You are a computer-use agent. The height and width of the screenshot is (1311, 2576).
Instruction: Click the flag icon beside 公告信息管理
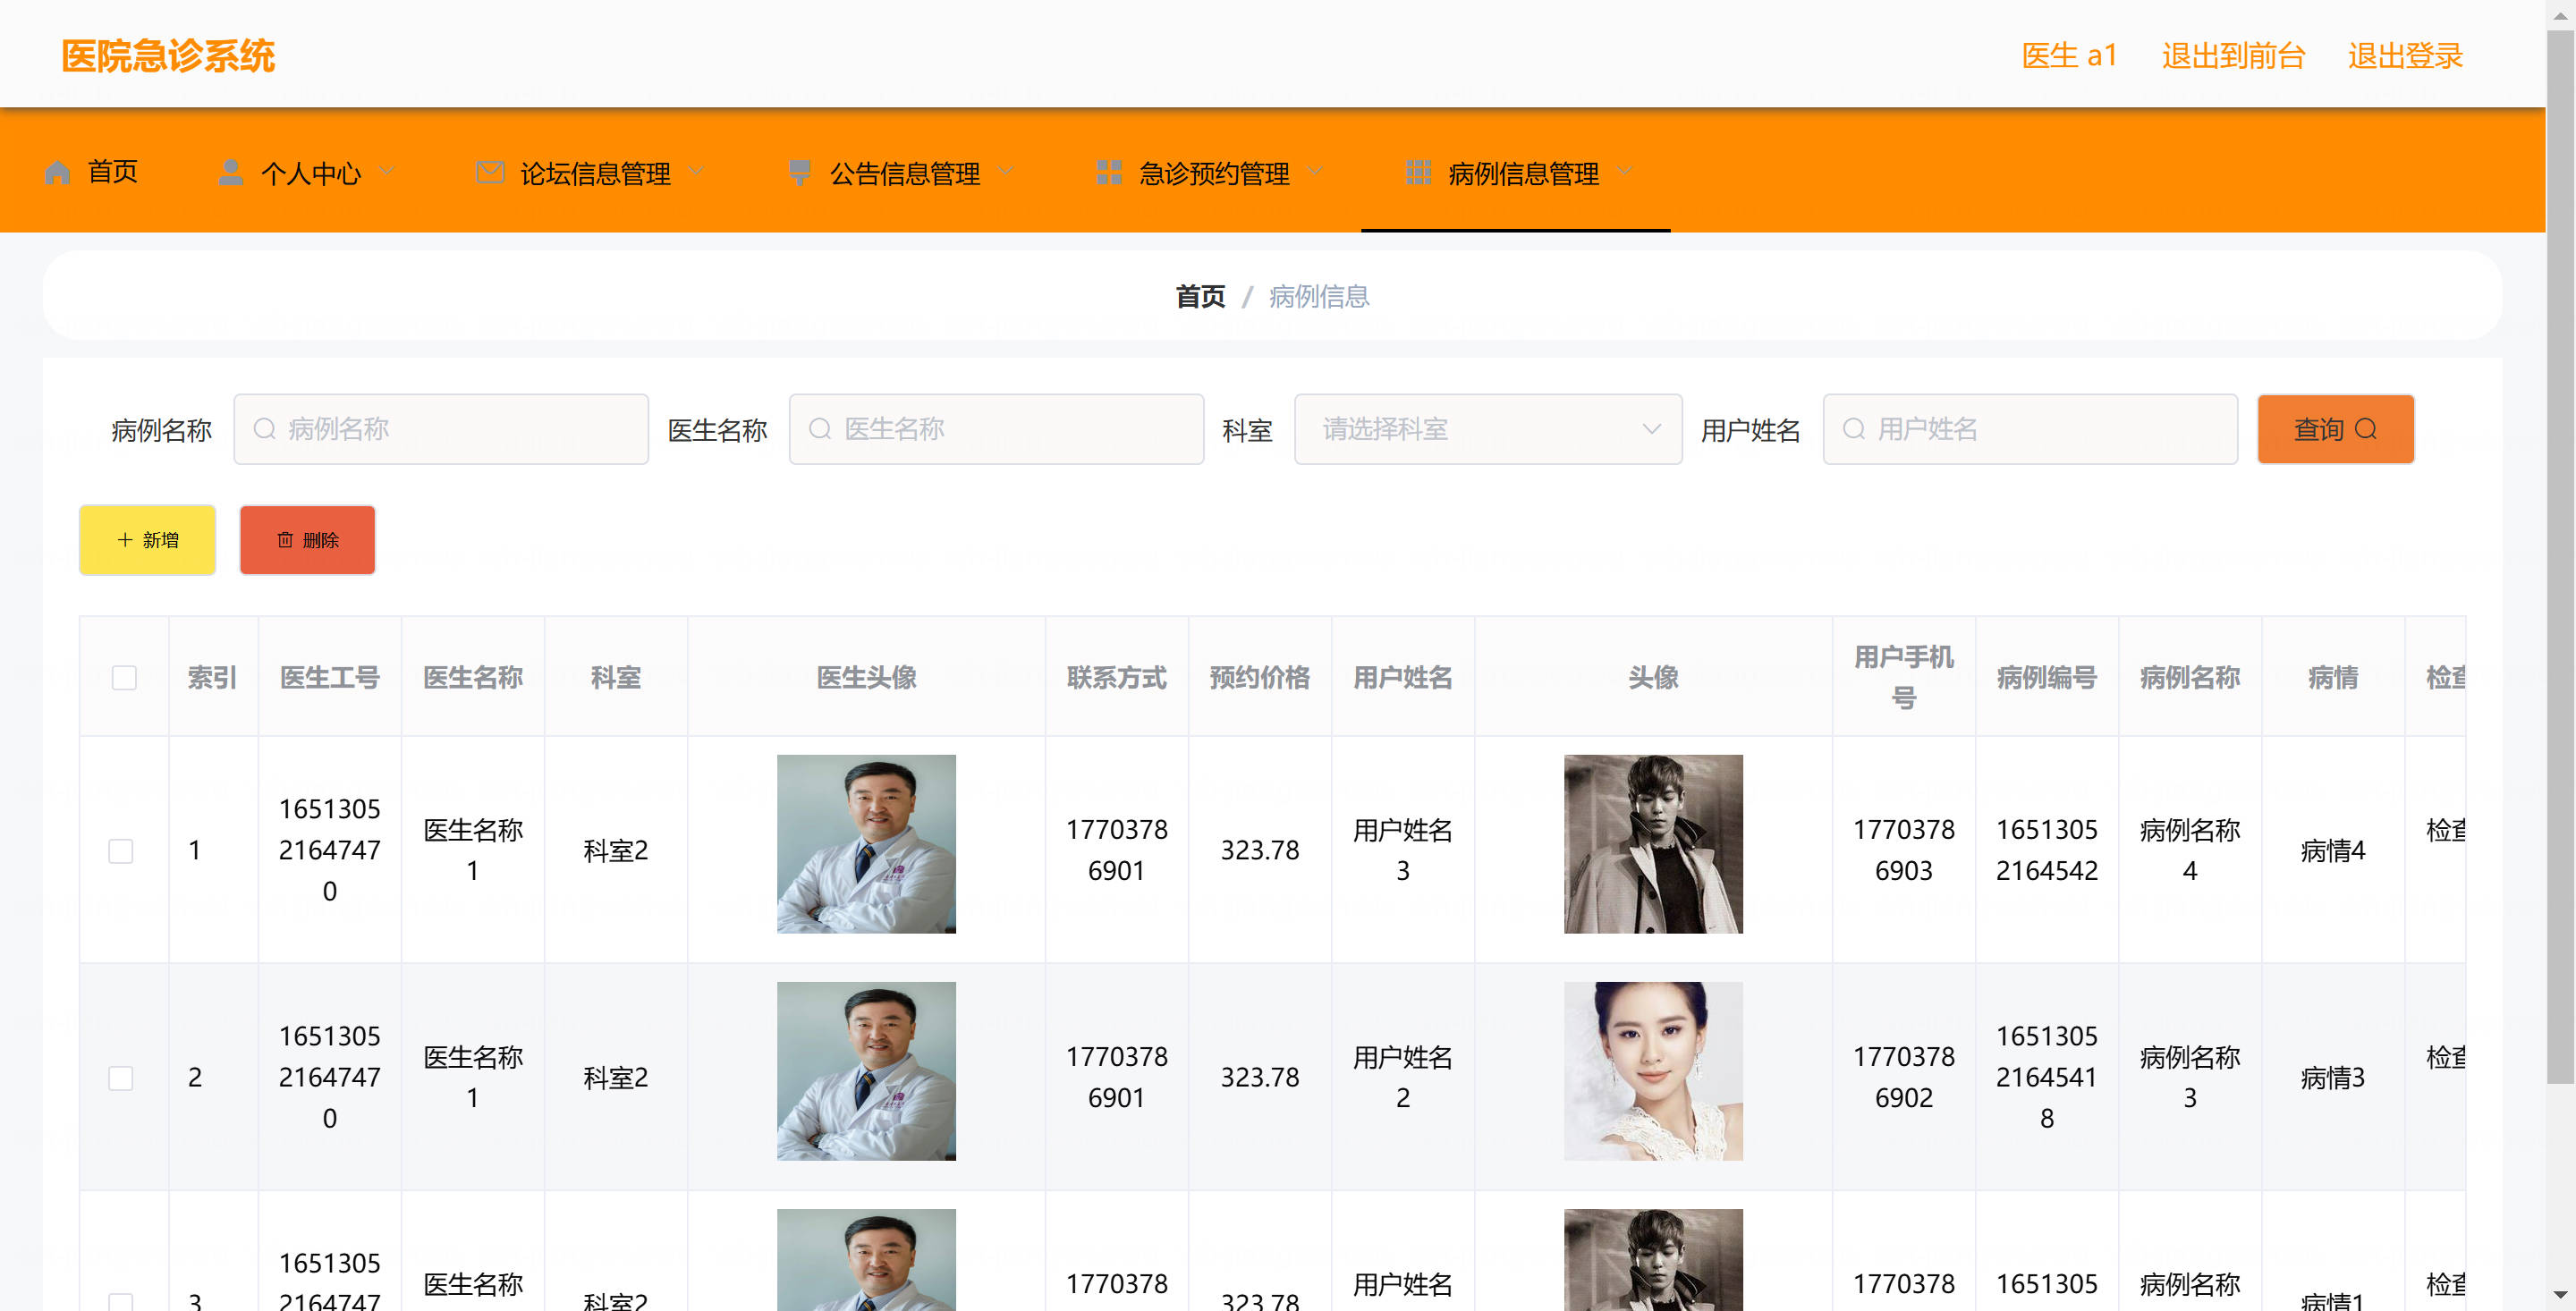tap(799, 172)
